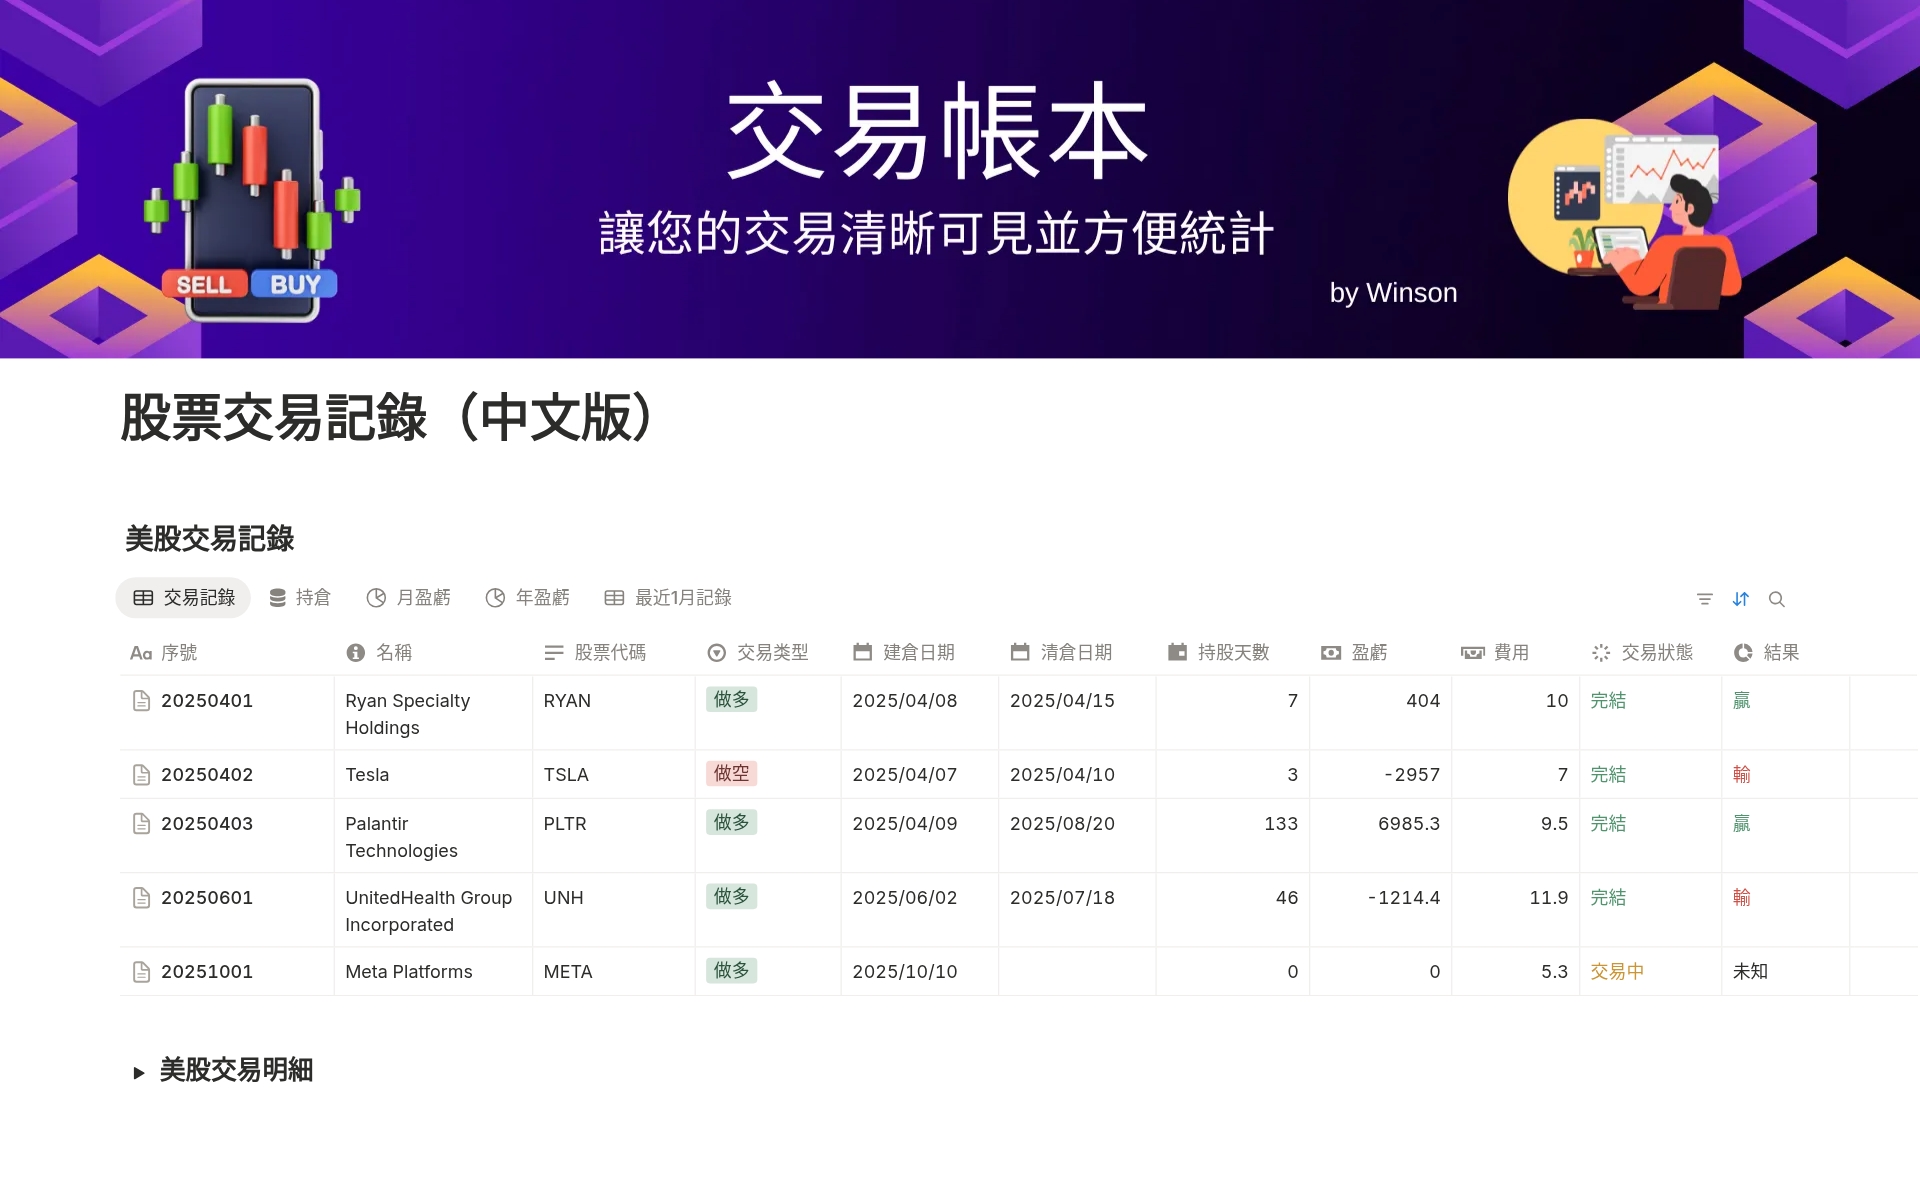Open page icon for record 20250401
The width and height of the screenshot is (1920, 1199).
click(141, 701)
